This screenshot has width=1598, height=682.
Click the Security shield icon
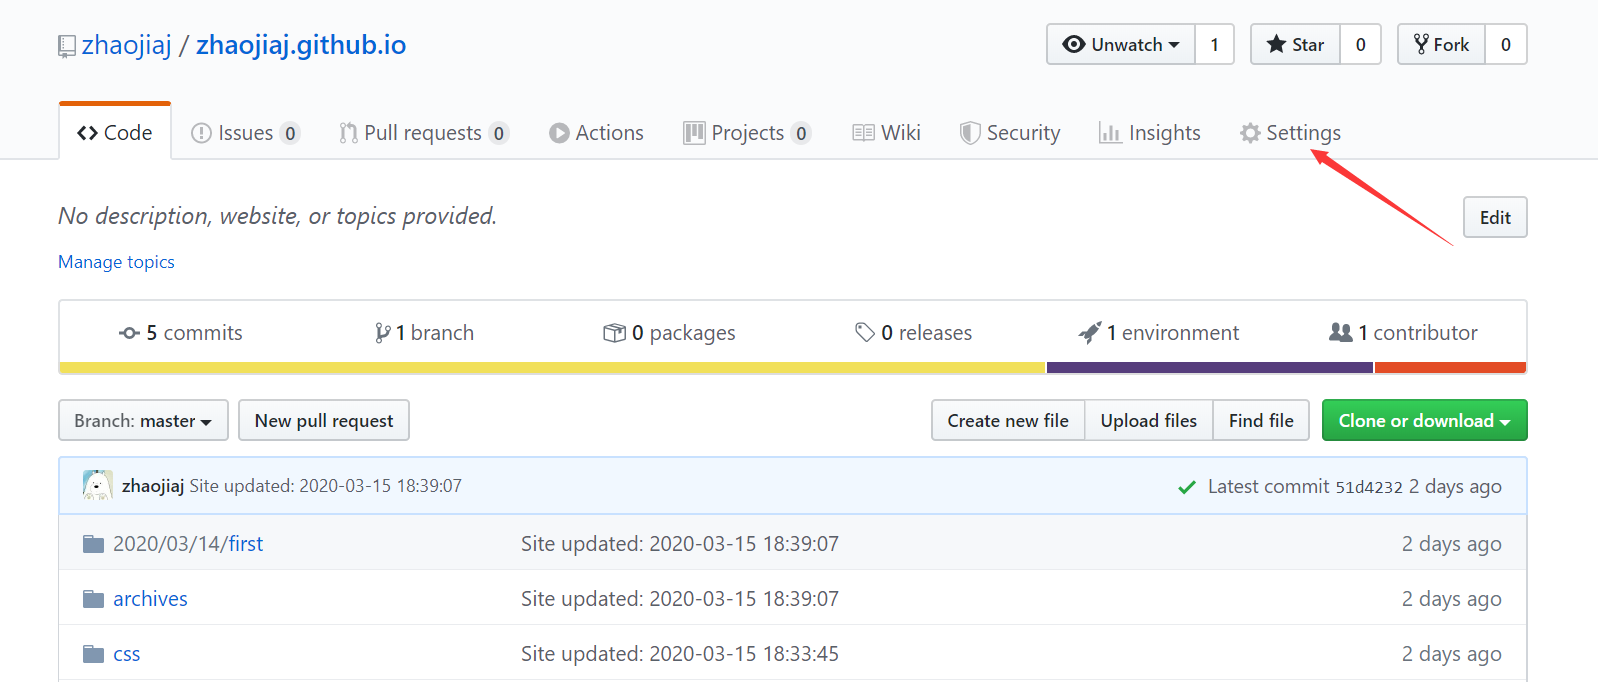coord(969,133)
